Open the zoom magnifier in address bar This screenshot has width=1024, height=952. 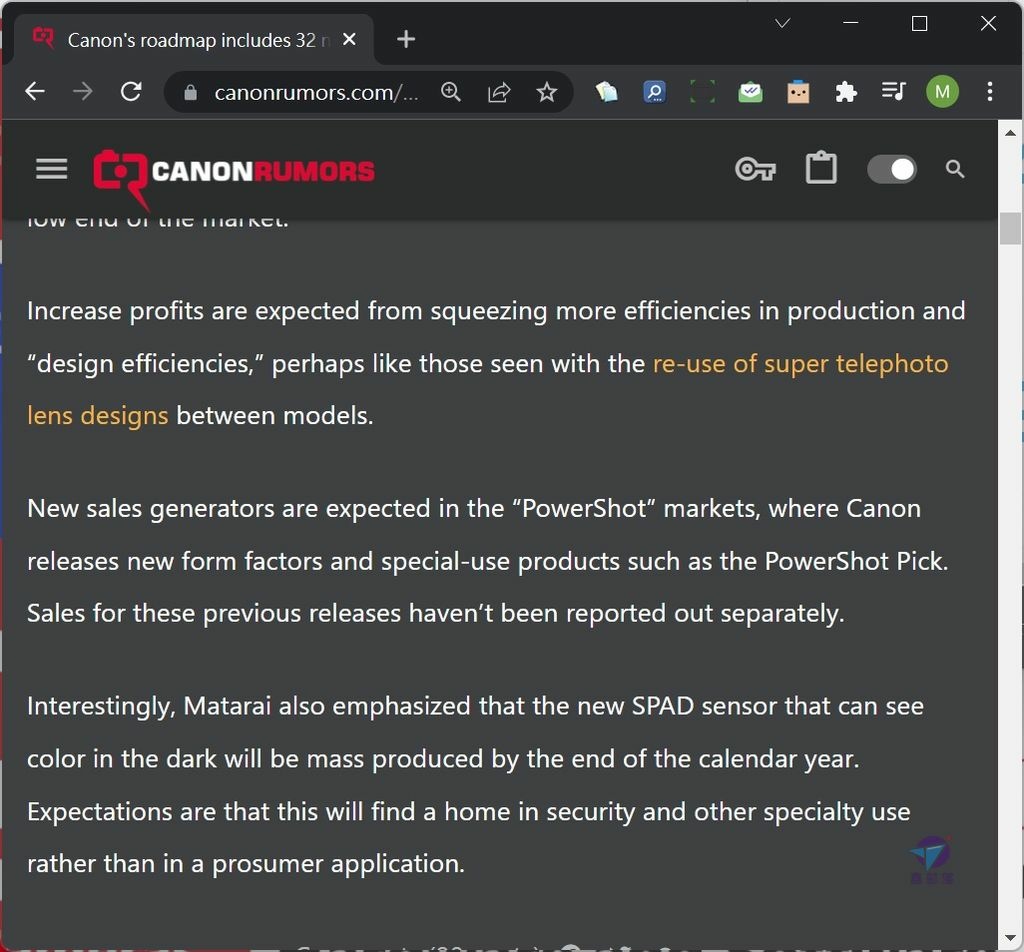click(x=451, y=92)
